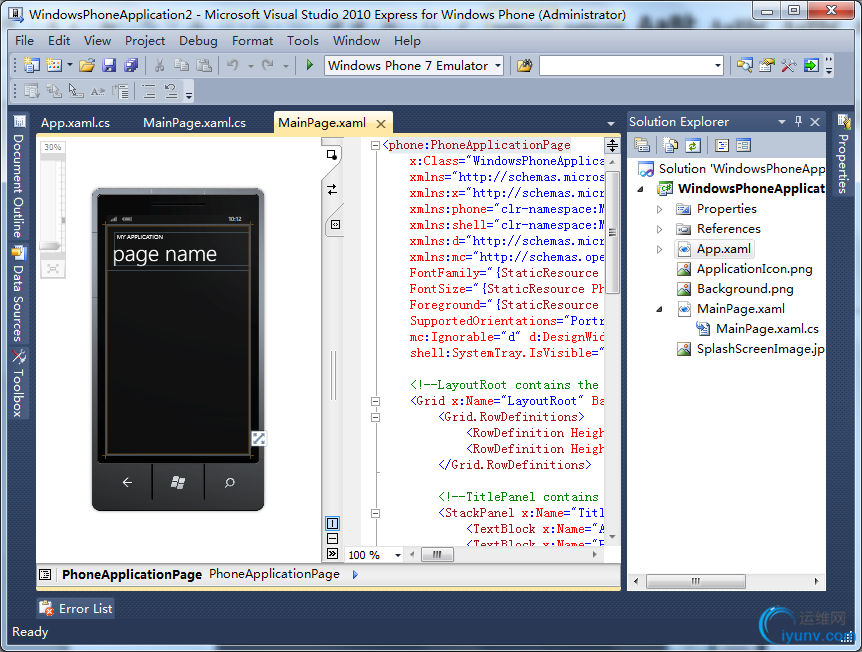Swap the design and XAML panes
The image size is (862, 652).
click(x=332, y=190)
